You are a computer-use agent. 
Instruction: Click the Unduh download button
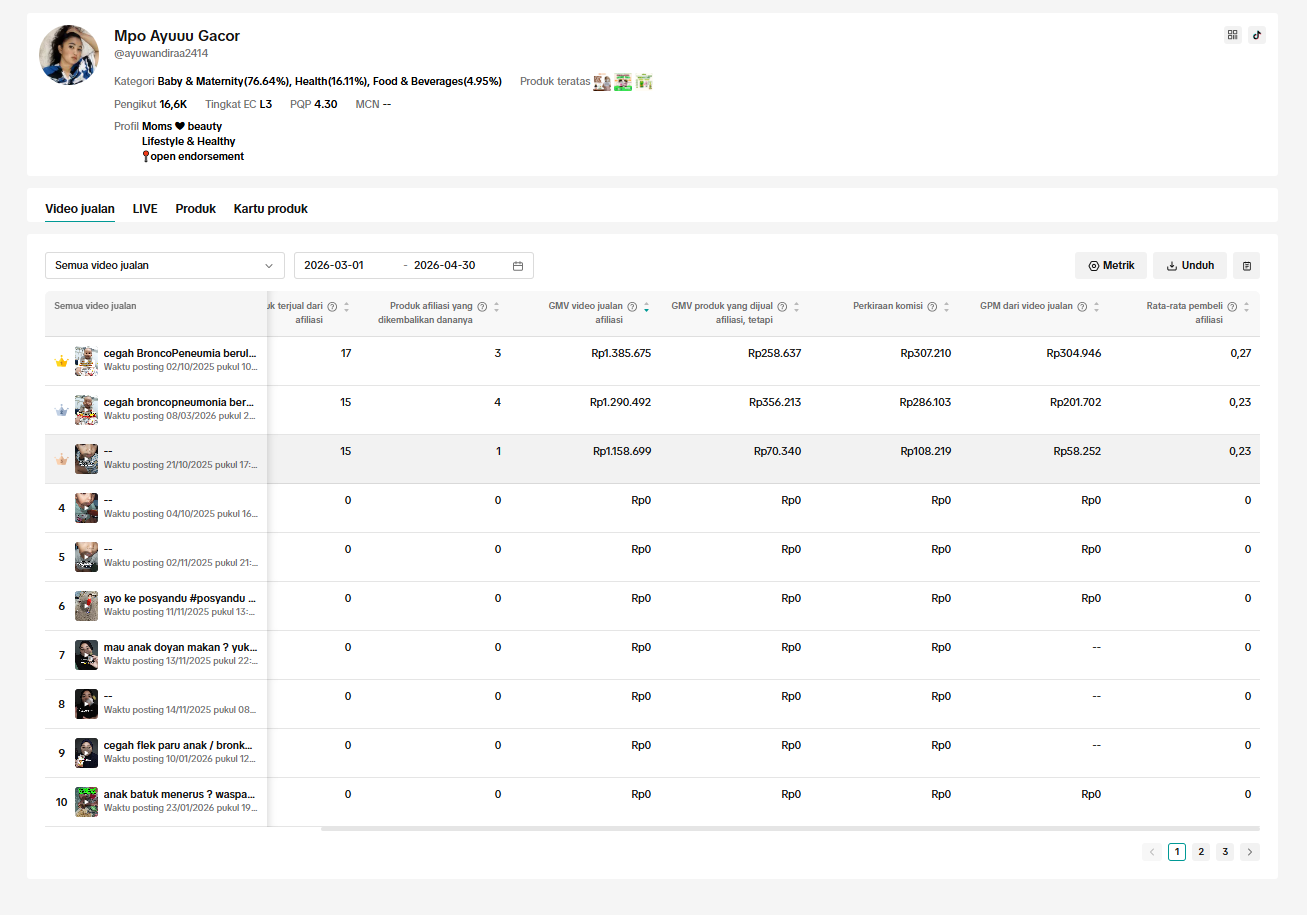pos(1190,266)
